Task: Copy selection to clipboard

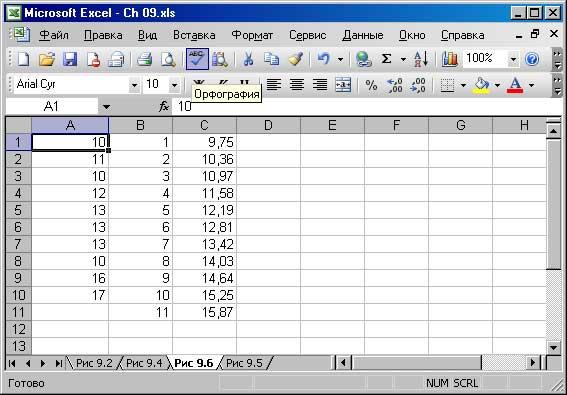Action: [271, 59]
